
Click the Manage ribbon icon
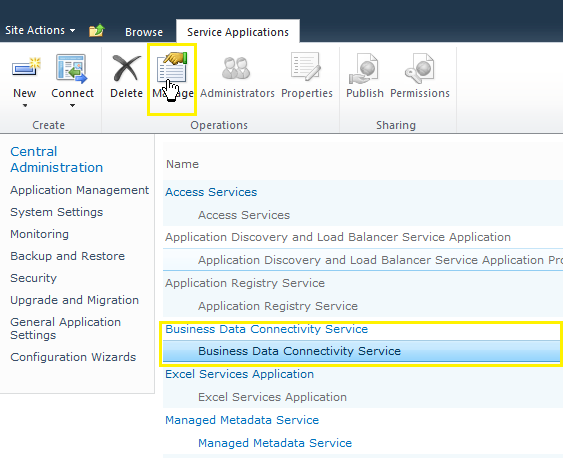(x=172, y=67)
